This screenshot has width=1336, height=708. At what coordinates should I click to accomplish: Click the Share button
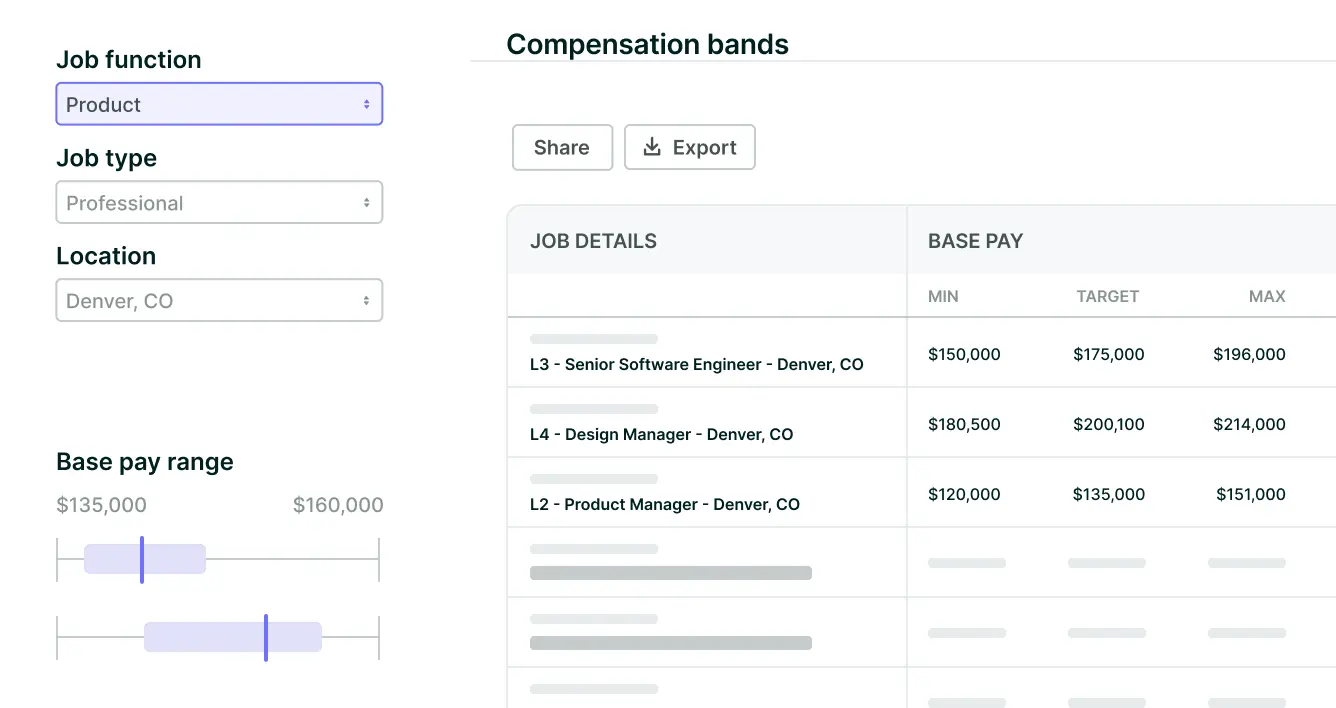(x=562, y=147)
